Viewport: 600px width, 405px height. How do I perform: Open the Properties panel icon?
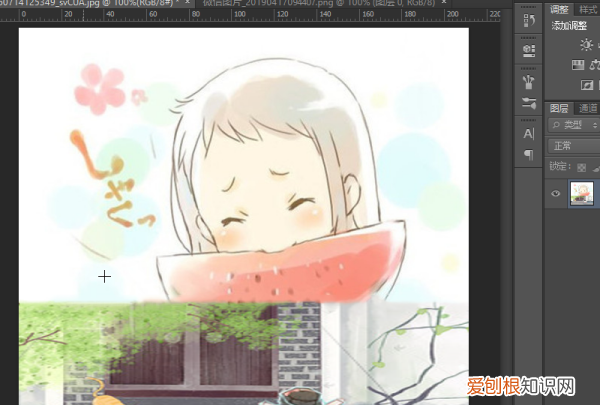[x=528, y=49]
